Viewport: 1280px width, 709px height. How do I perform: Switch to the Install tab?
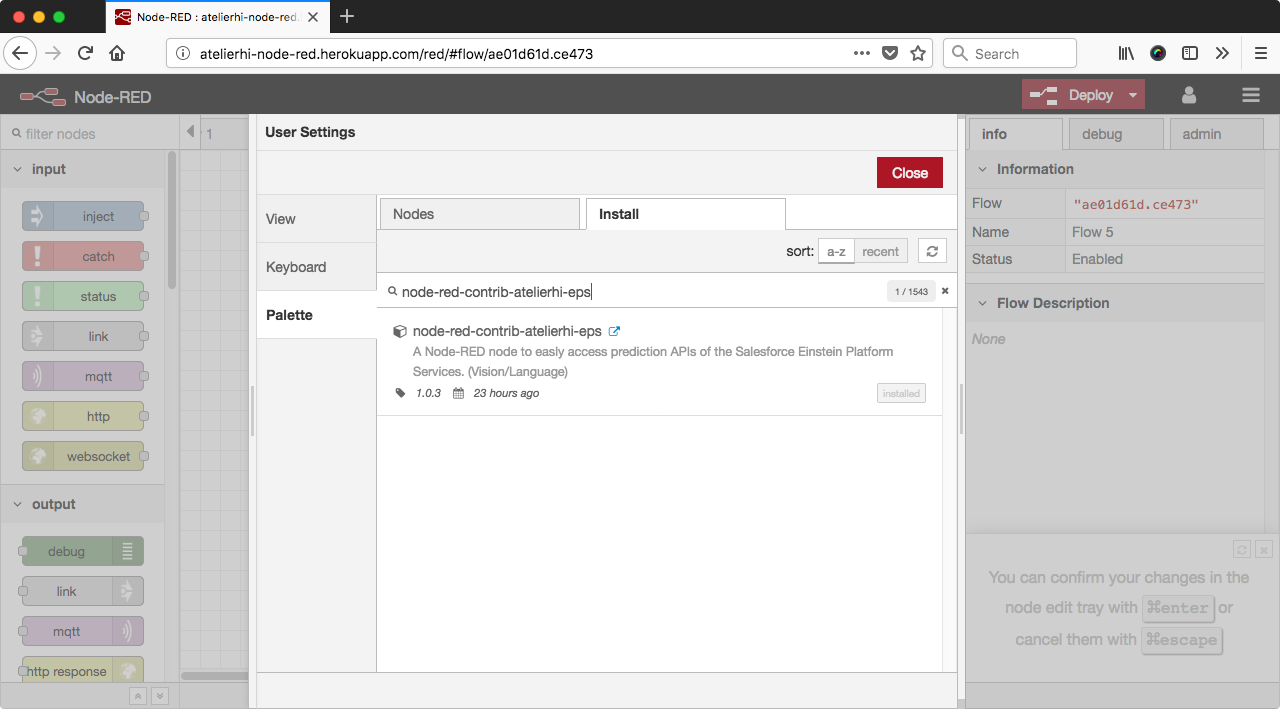(x=686, y=214)
